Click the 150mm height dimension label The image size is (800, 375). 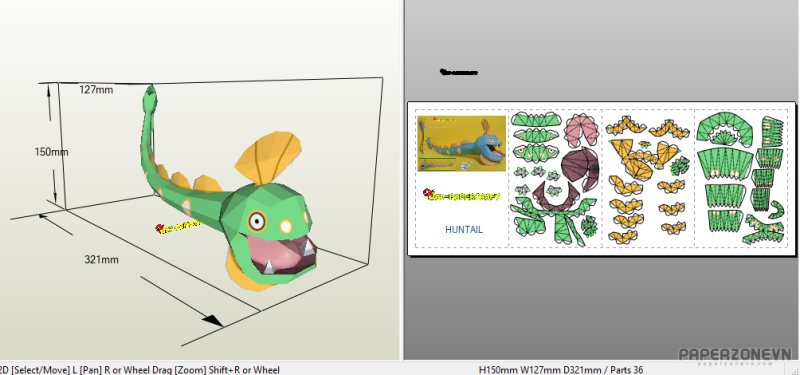(x=52, y=152)
